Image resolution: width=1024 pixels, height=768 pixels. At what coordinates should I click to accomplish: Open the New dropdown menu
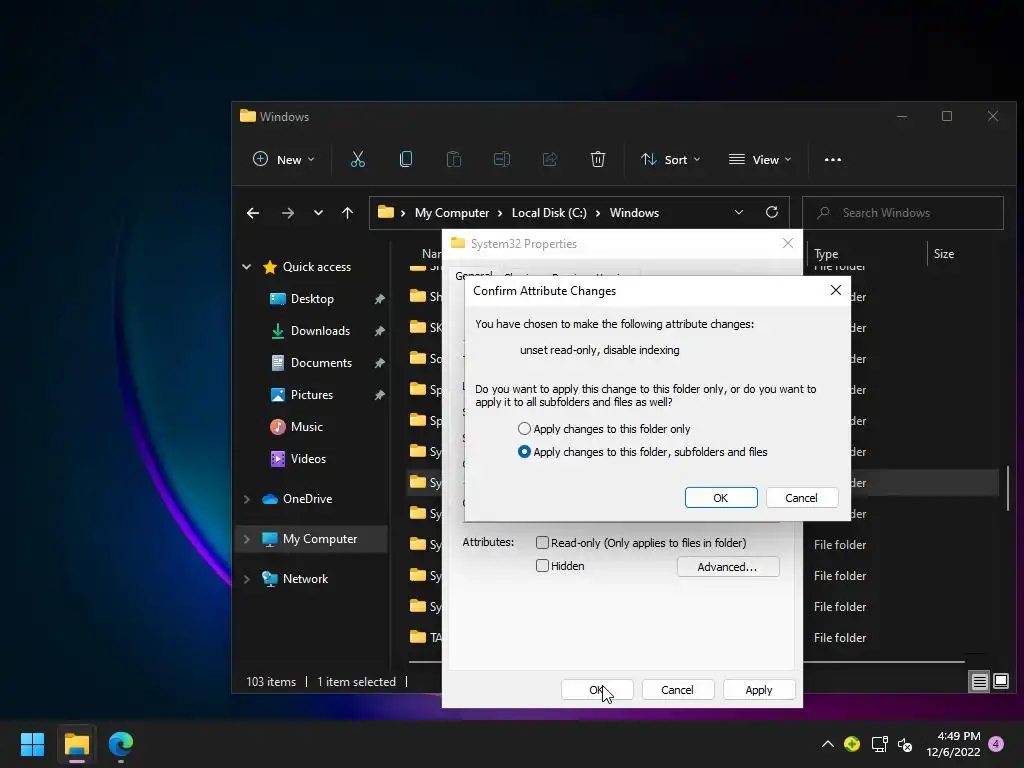[x=283, y=159]
